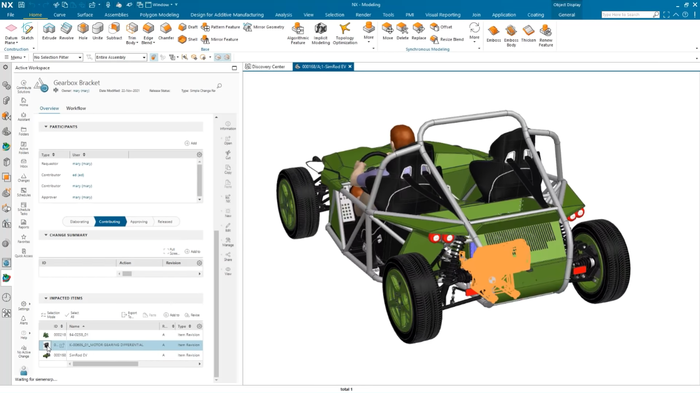700x393 pixels.
Task: Click the Renew Feature tool
Action: click(546, 35)
